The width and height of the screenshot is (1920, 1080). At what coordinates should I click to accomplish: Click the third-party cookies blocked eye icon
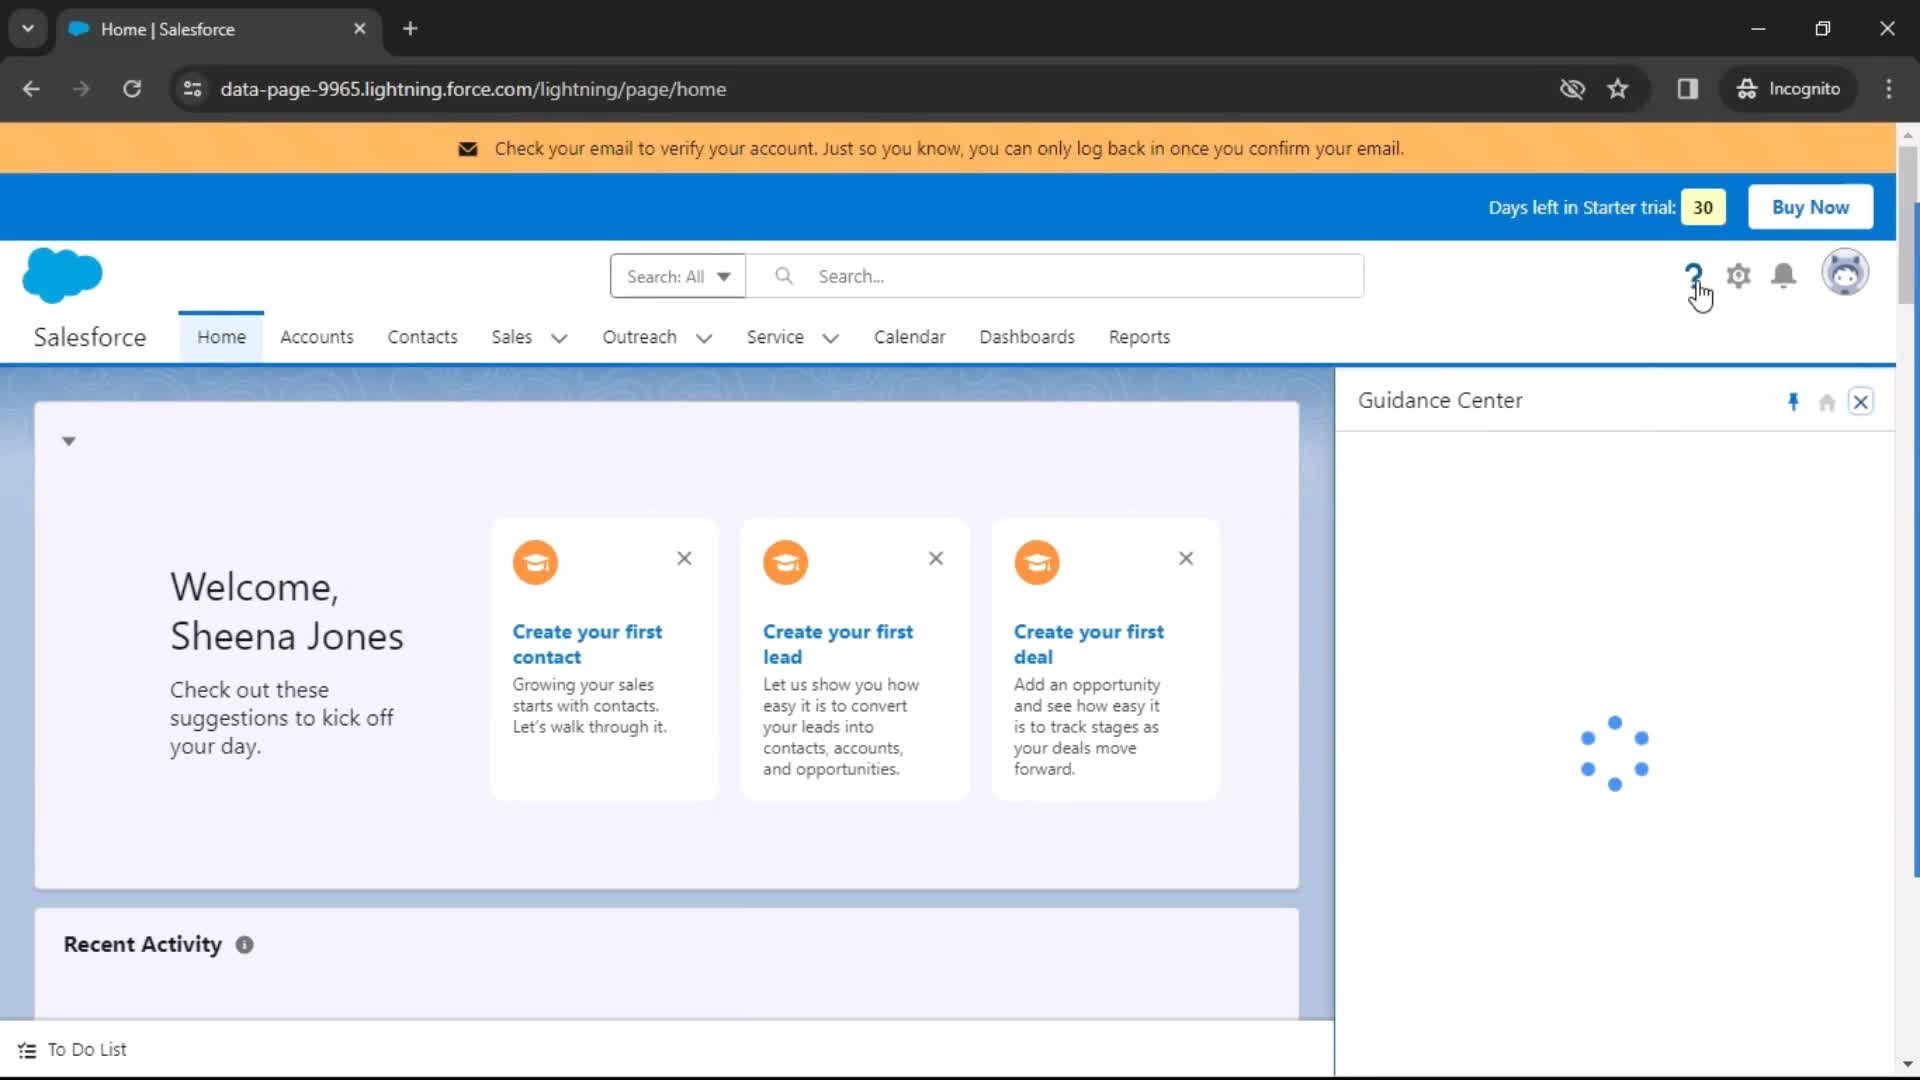[1572, 89]
